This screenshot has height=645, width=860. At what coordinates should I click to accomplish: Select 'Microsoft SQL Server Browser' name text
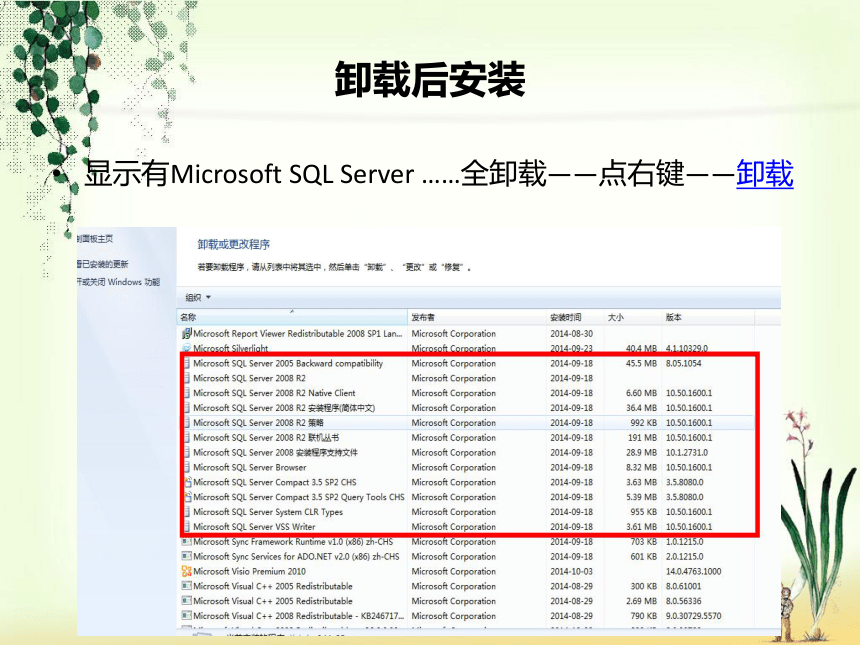(x=250, y=467)
